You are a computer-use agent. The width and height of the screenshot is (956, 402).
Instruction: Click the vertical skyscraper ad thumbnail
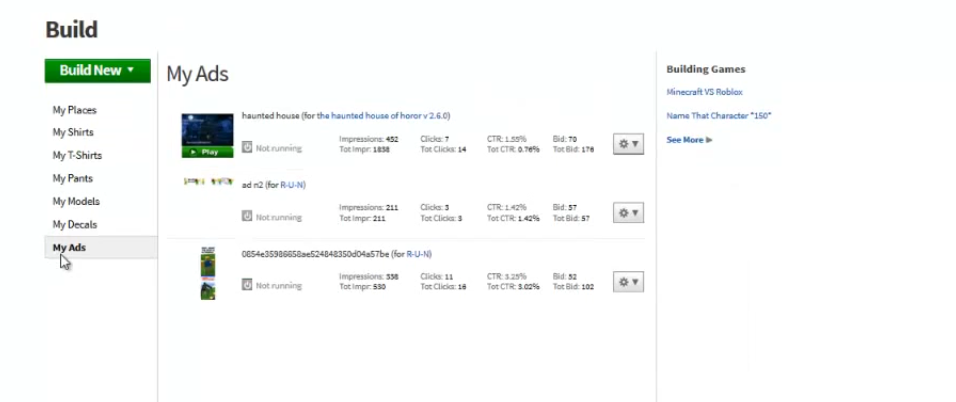pos(207,273)
